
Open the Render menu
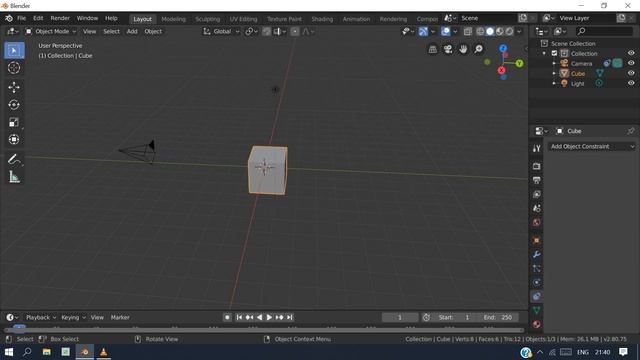point(60,18)
